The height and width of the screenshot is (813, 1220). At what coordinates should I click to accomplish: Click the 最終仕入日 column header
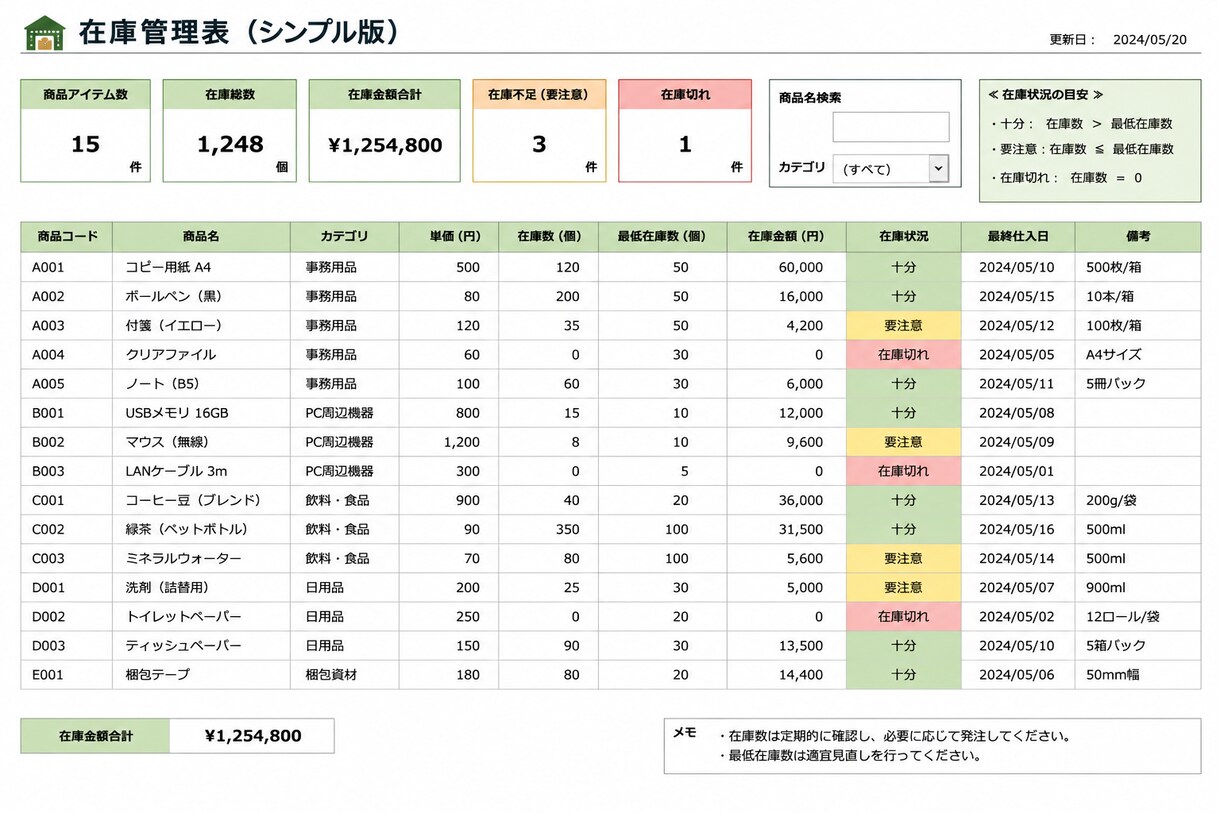[x=1018, y=237]
